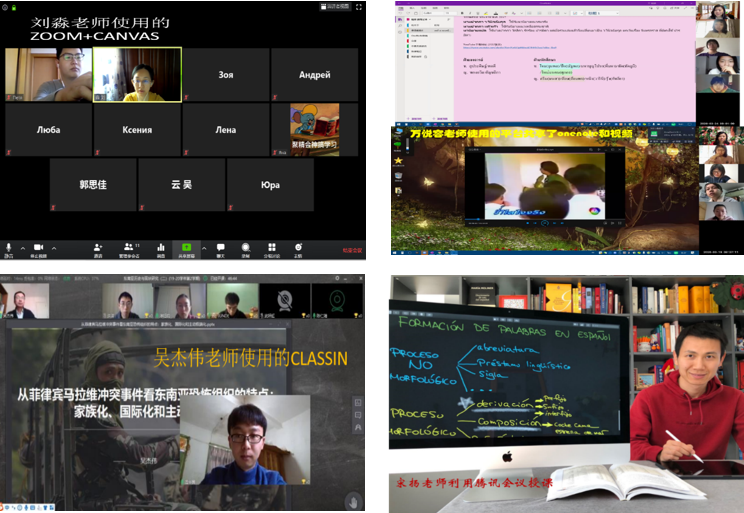
Task: Open the Invite participants icon
Action: [98, 246]
